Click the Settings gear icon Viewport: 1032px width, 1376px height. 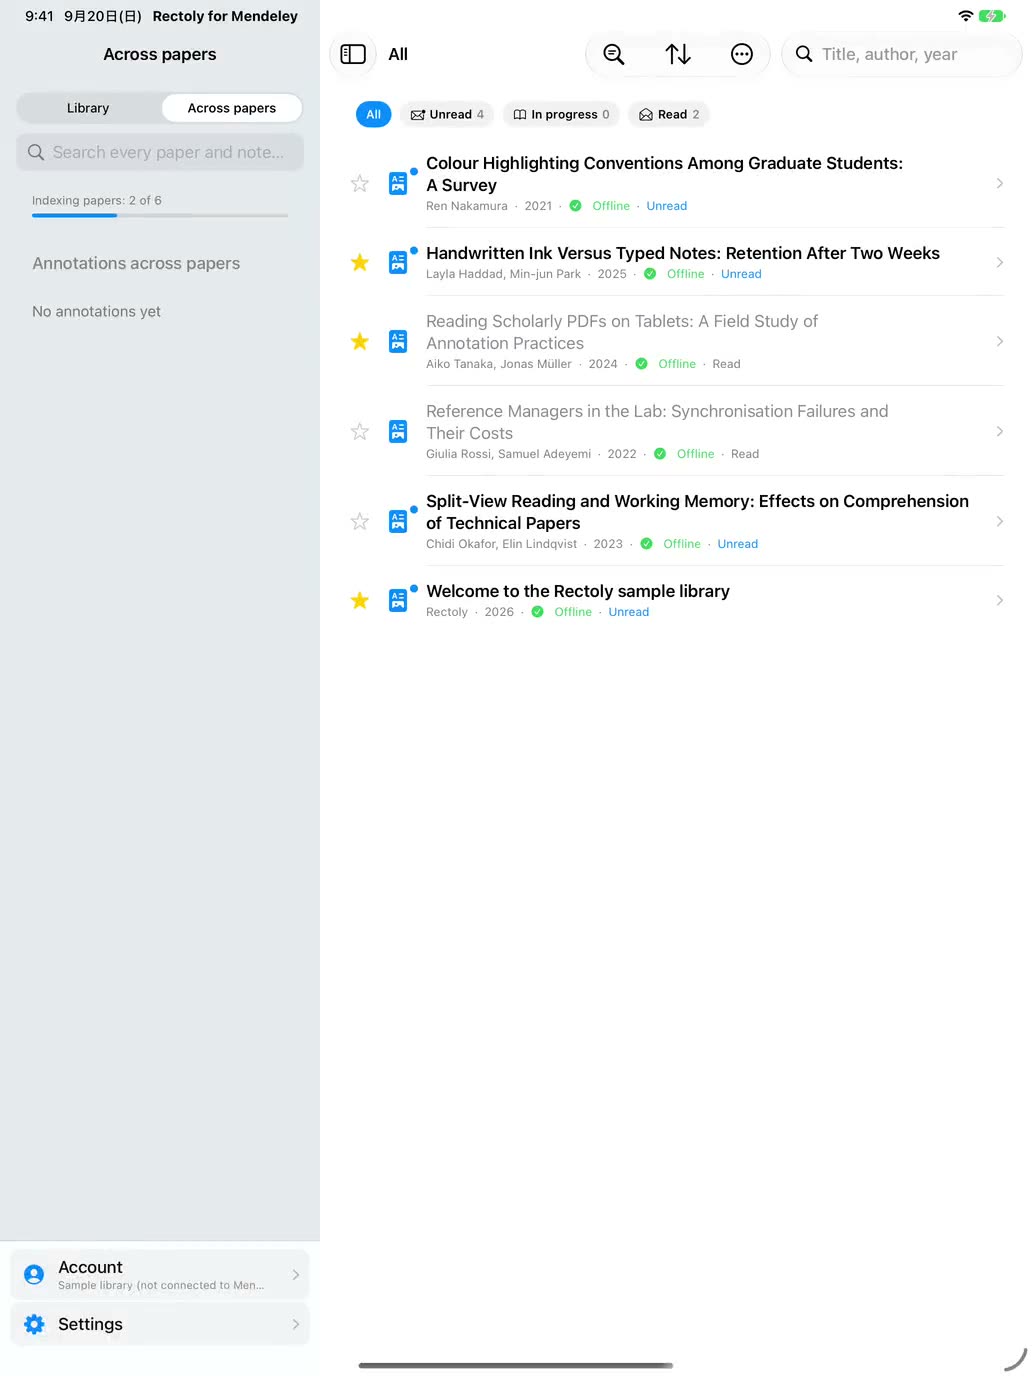(34, 1324)
